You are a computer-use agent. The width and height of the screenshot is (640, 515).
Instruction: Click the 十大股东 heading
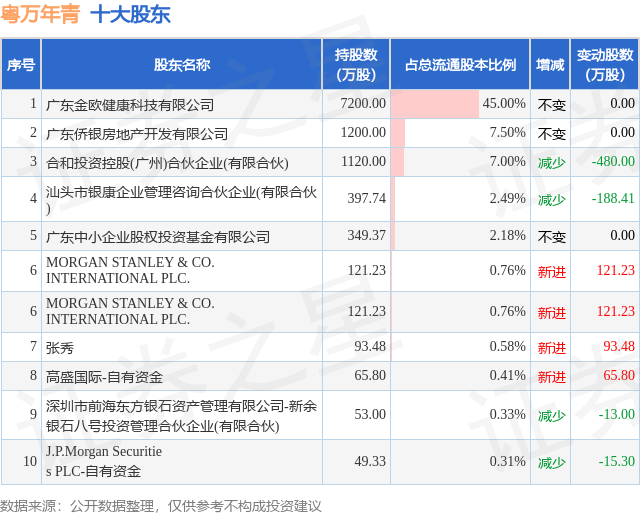click(x=130, y=15)
